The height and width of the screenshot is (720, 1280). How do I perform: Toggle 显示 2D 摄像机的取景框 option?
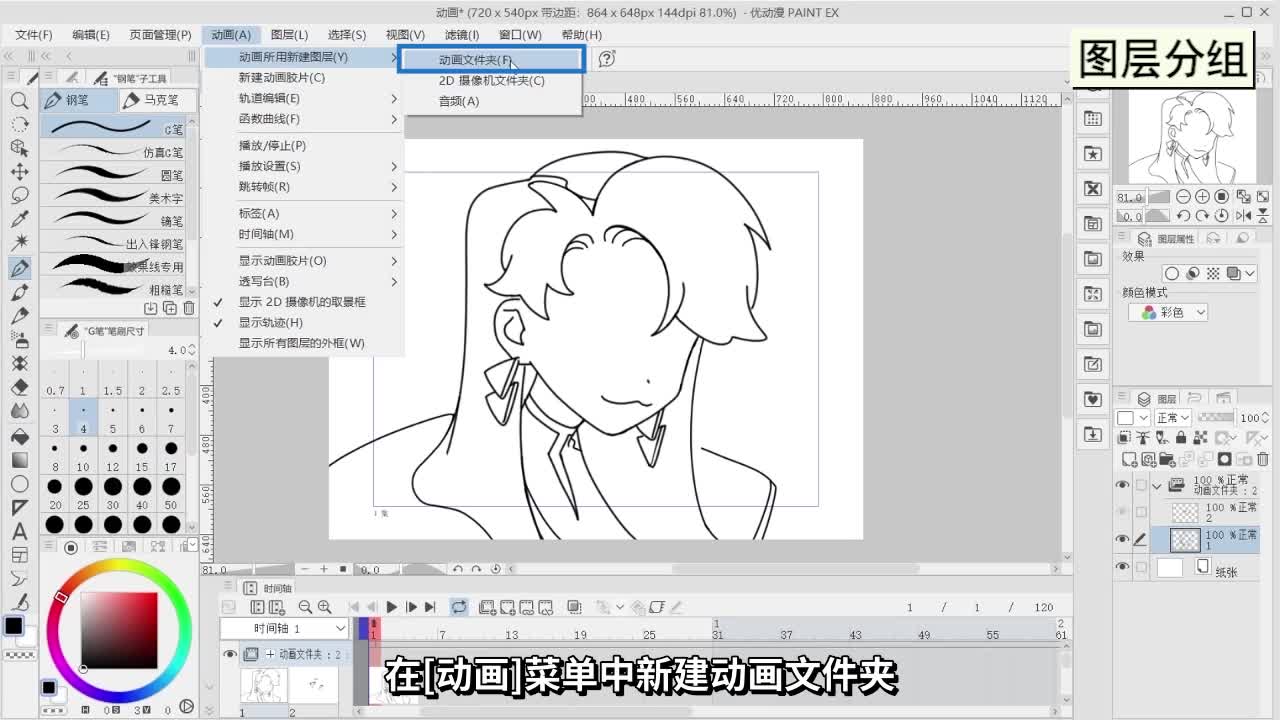pyautogui.click(x=302, y=301)
